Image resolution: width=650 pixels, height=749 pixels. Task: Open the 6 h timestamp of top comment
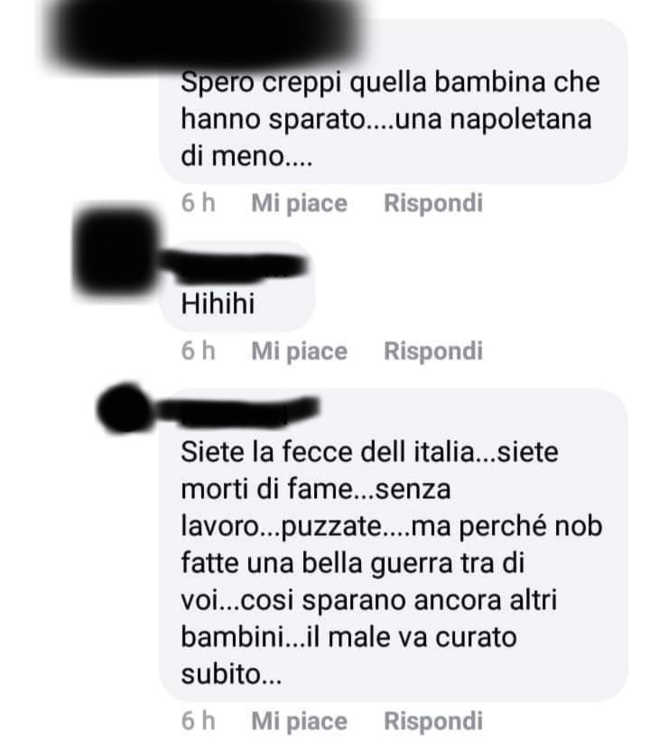(x=198, y=203)
